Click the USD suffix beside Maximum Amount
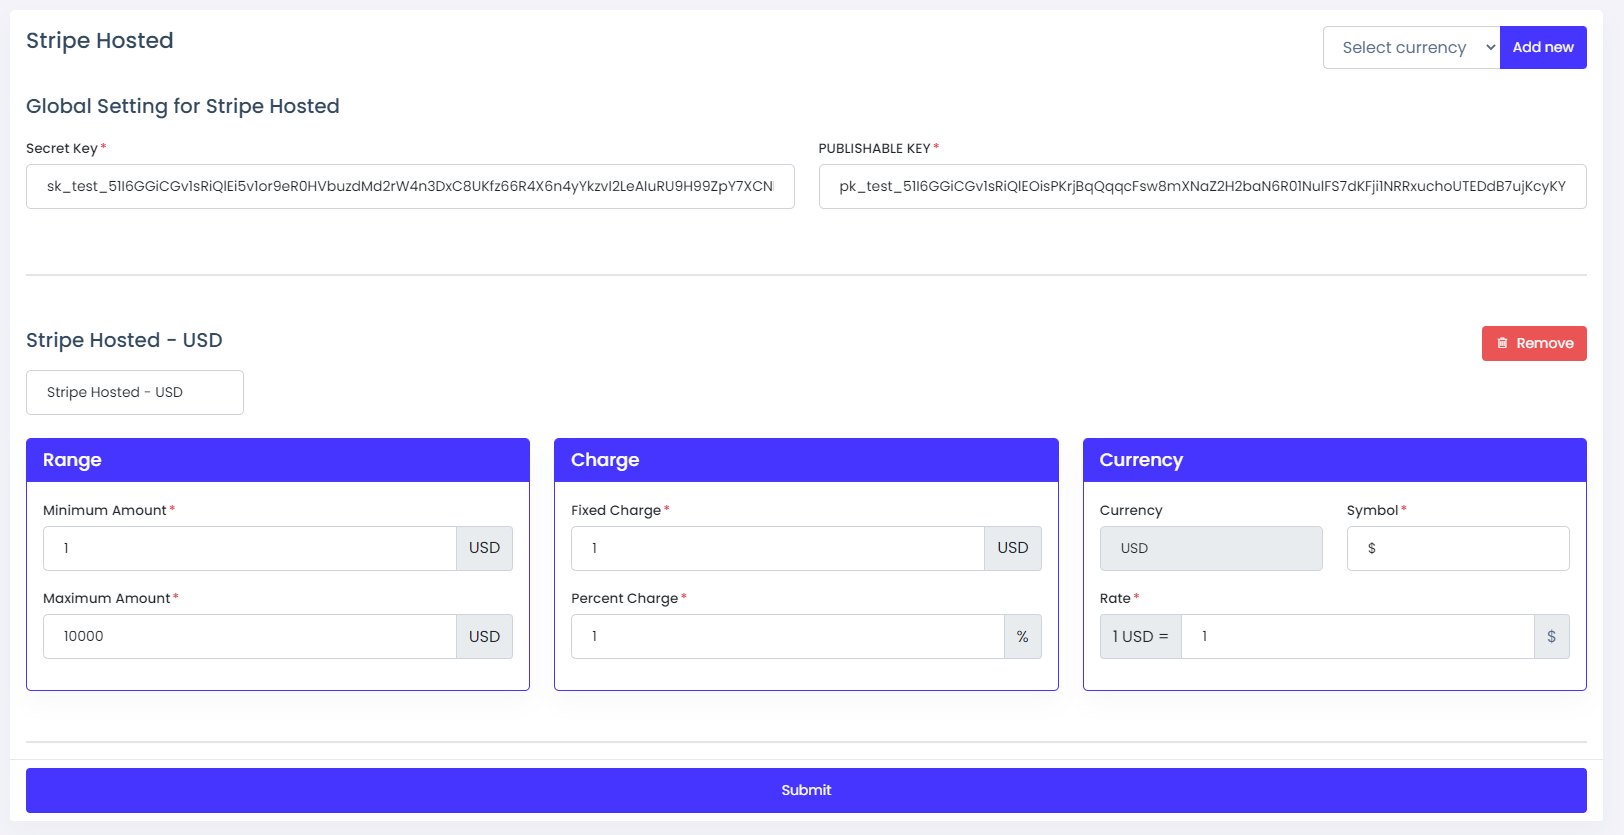Viewport: 1624px width, 835px height. click(485, 636)
